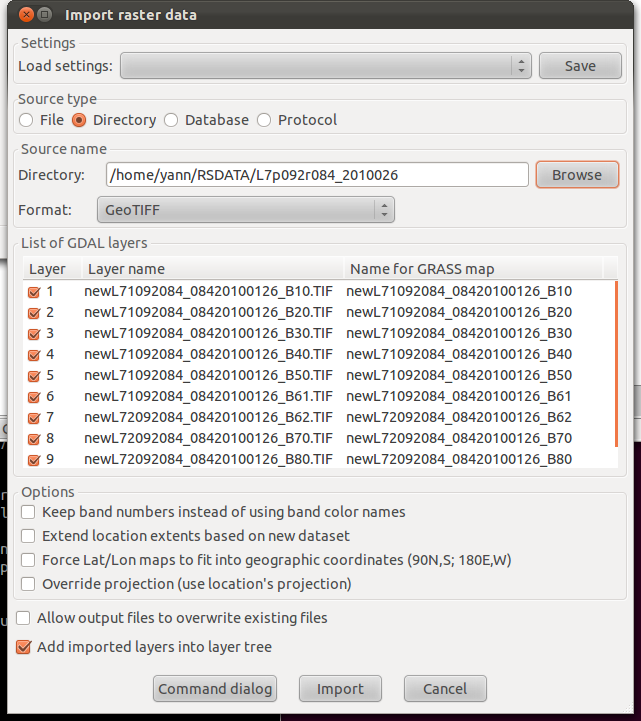Image resolution: width=641 pixels, height=721 pixels.
Task: Uncheck layer 7 B62.TIF checkbox
Action: tap(34, 418)
